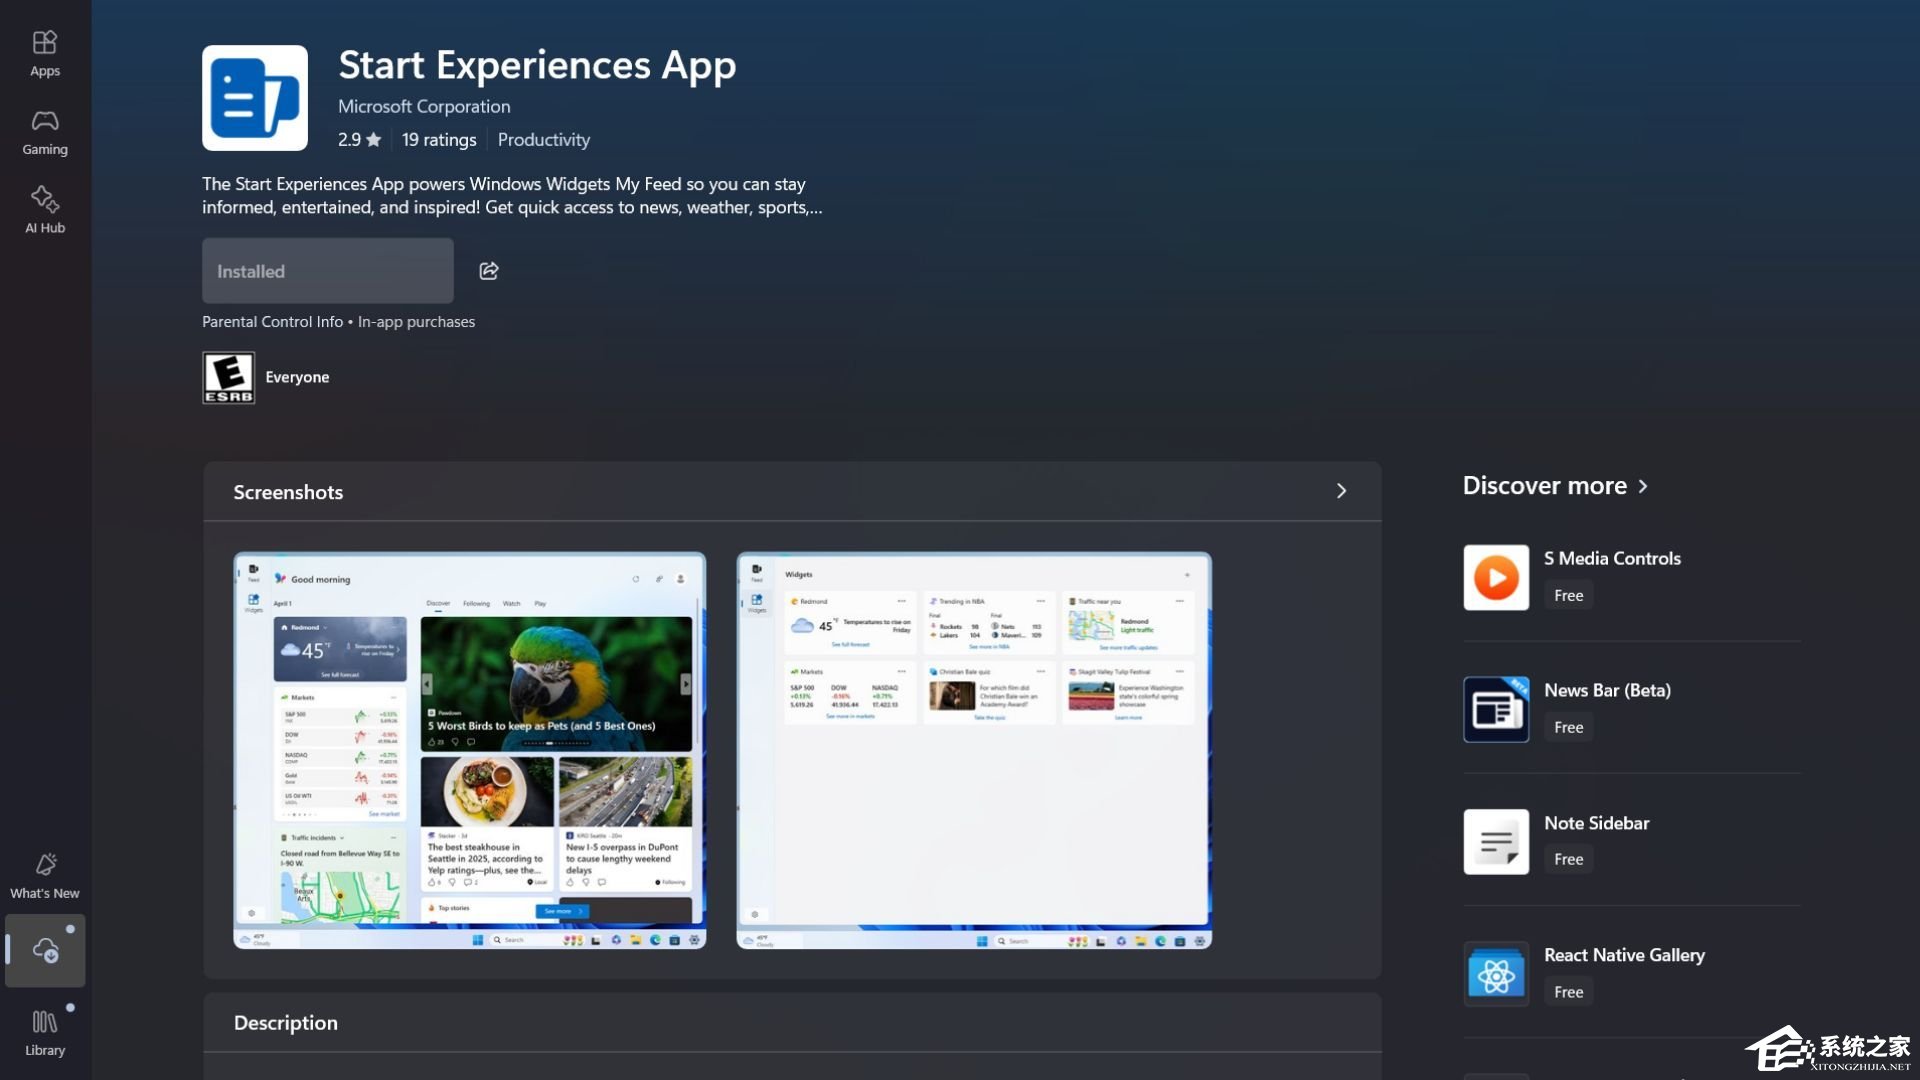
Task: Select the Description section heading
Action: pyautogui.click(x=285, y=1022)
